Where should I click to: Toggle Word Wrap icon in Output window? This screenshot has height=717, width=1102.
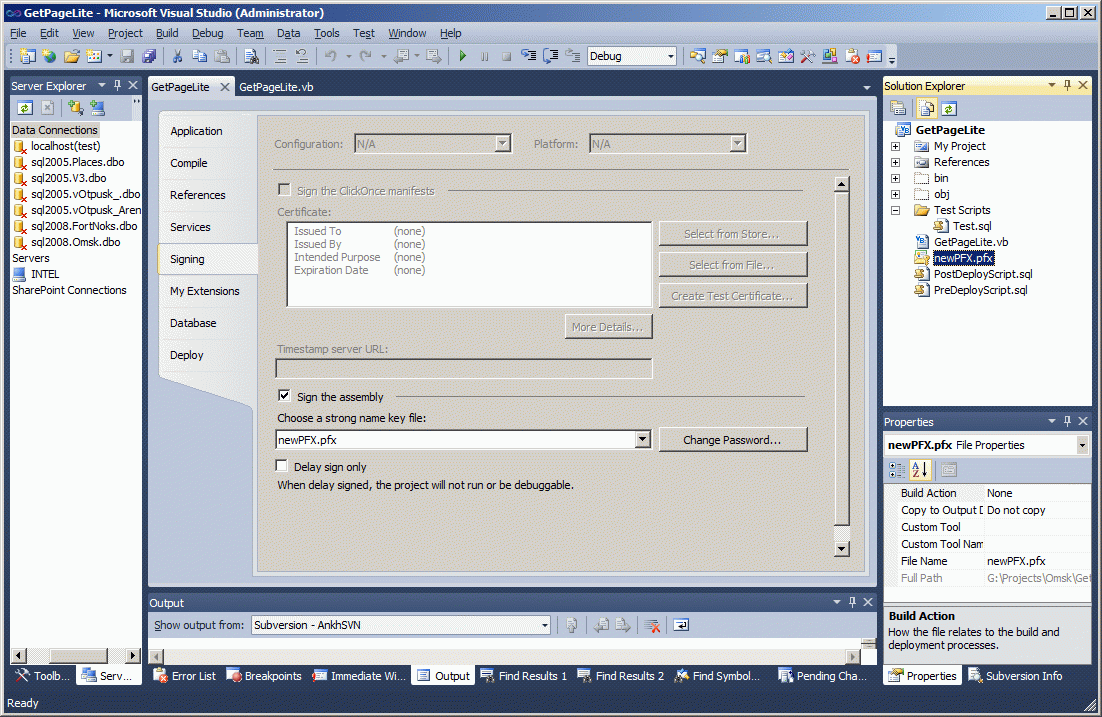tap(681, 625)
